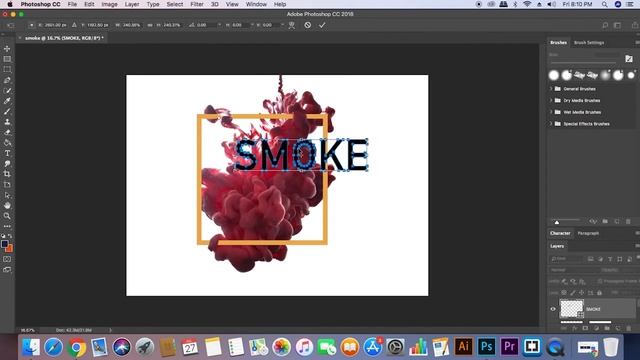This screenshot has height=360, width=640.
Task: Expand the General Brushes folder
Action: (x=551, y=89)
